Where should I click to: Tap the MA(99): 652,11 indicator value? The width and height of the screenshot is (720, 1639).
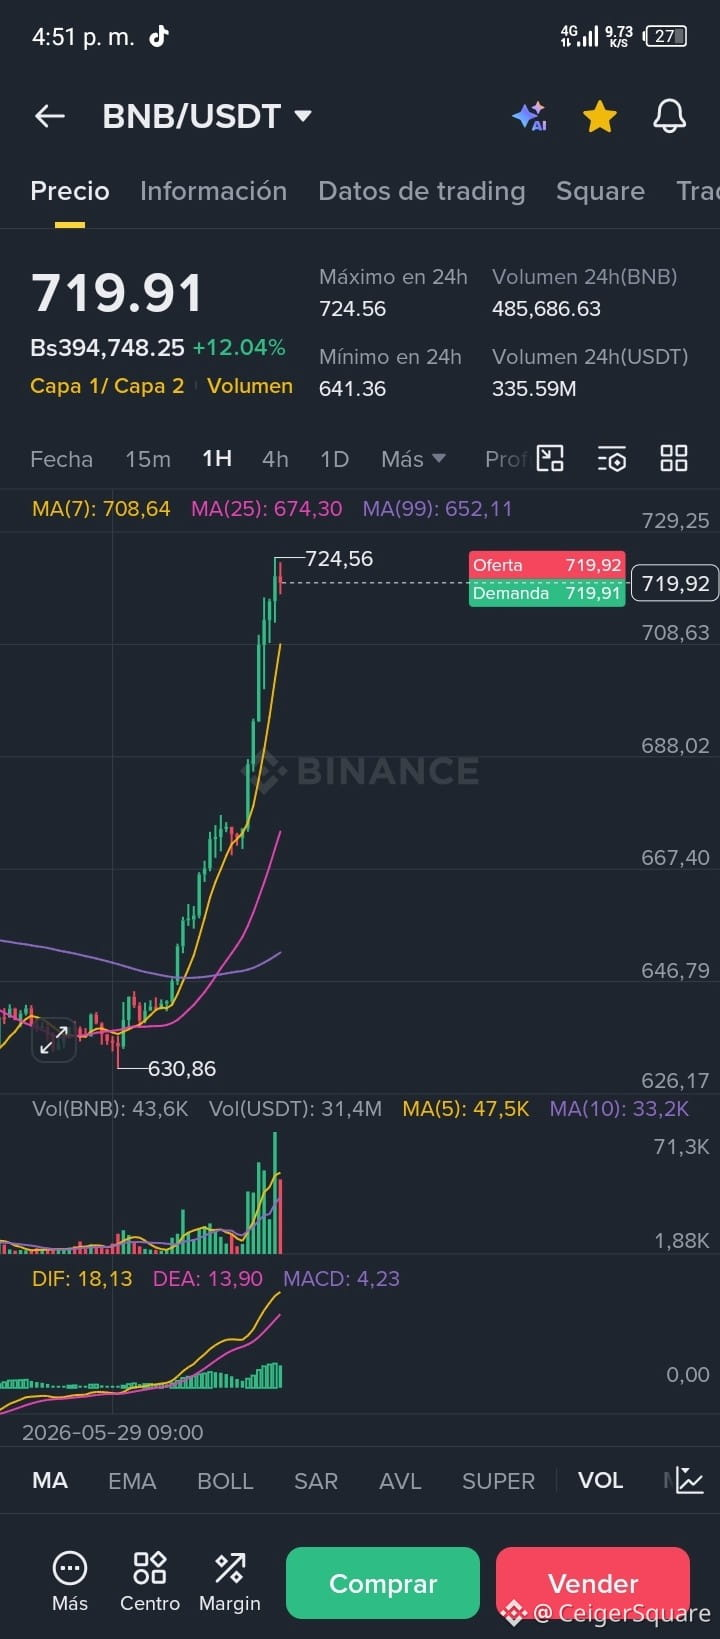(x=437, y=509)
